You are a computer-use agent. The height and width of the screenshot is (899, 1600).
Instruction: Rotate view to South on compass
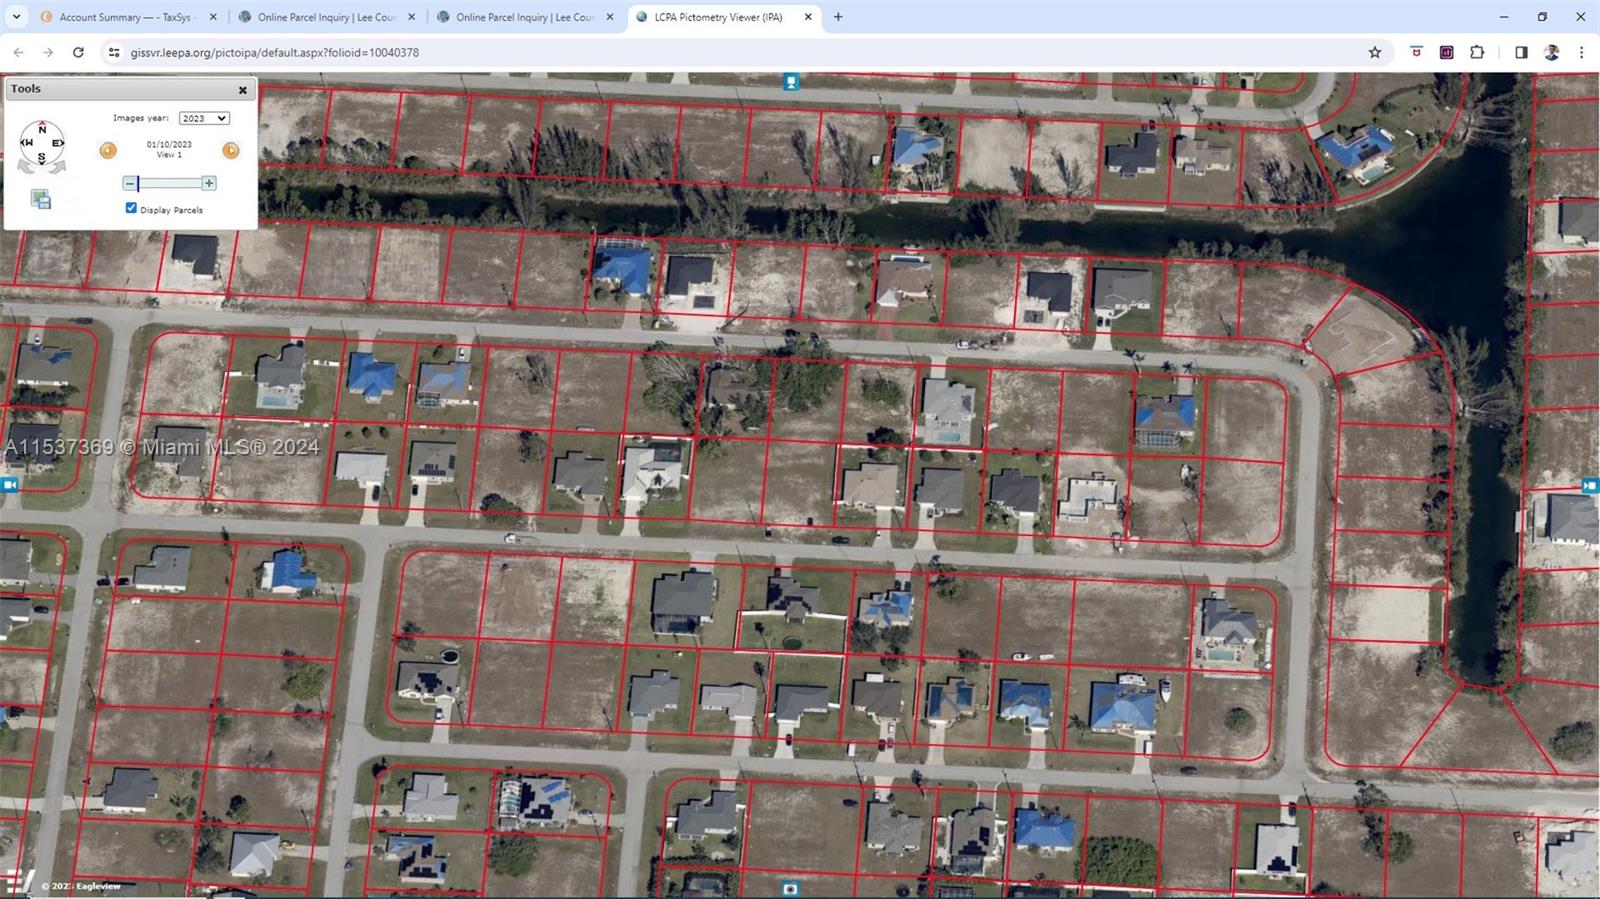click(x=41, y=158)
